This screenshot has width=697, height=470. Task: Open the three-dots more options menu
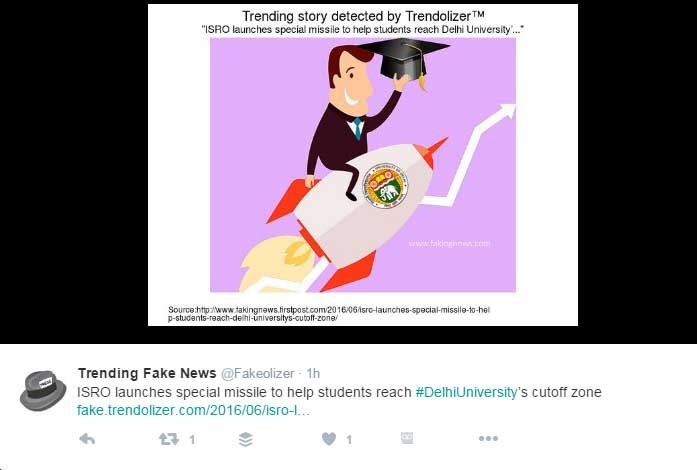pyautogui.click(x=488, y=439)
